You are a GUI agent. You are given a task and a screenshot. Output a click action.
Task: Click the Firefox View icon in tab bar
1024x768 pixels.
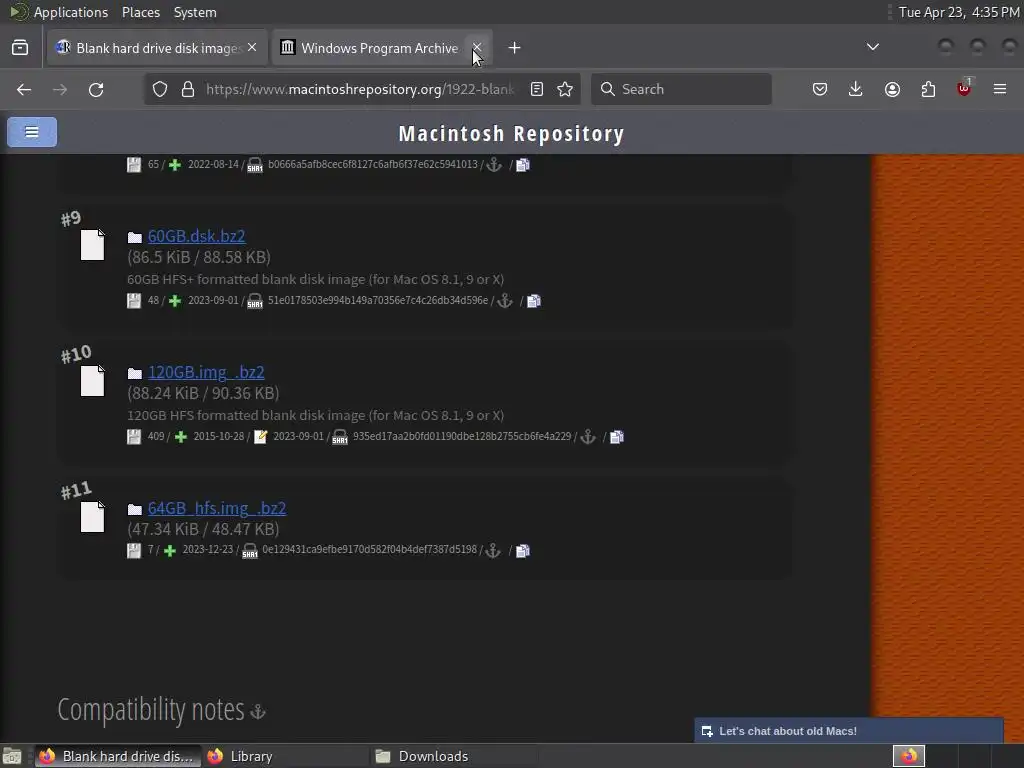pyautogui.click(x=20, y=48)
